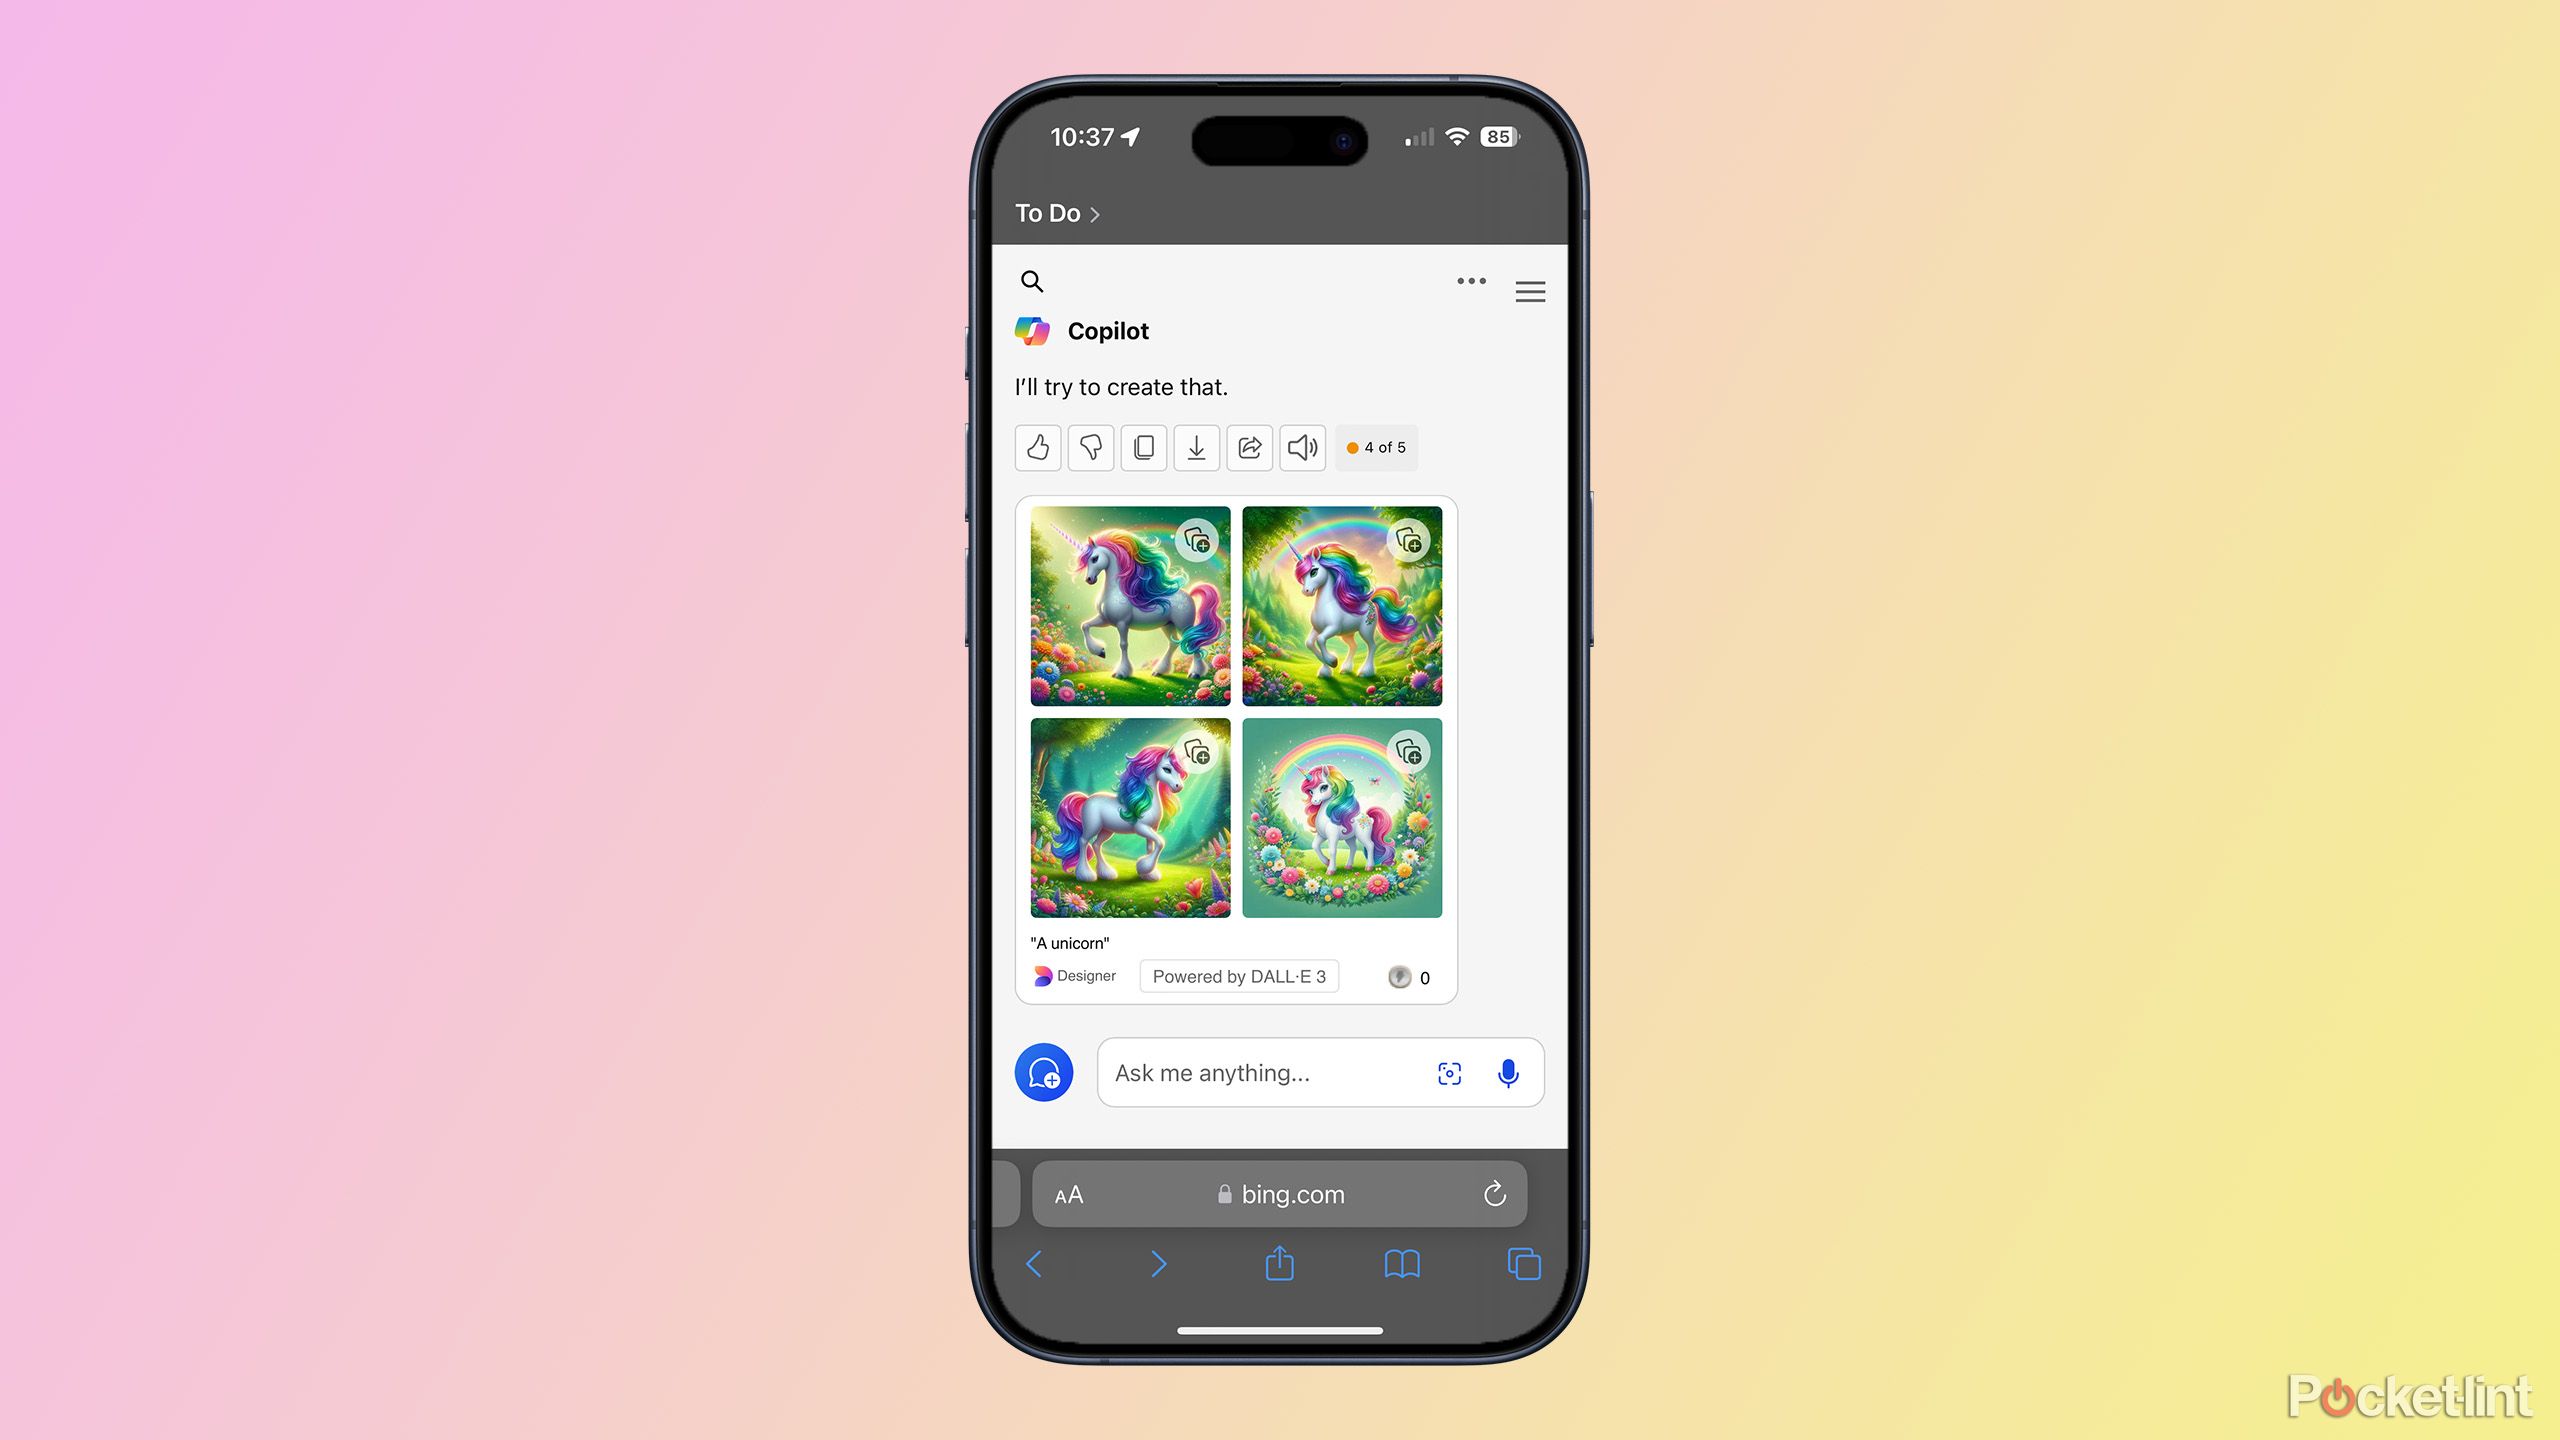Click the copy icon
The height and width of the screenshot is (1440, 2560).
click(1143, 447)
